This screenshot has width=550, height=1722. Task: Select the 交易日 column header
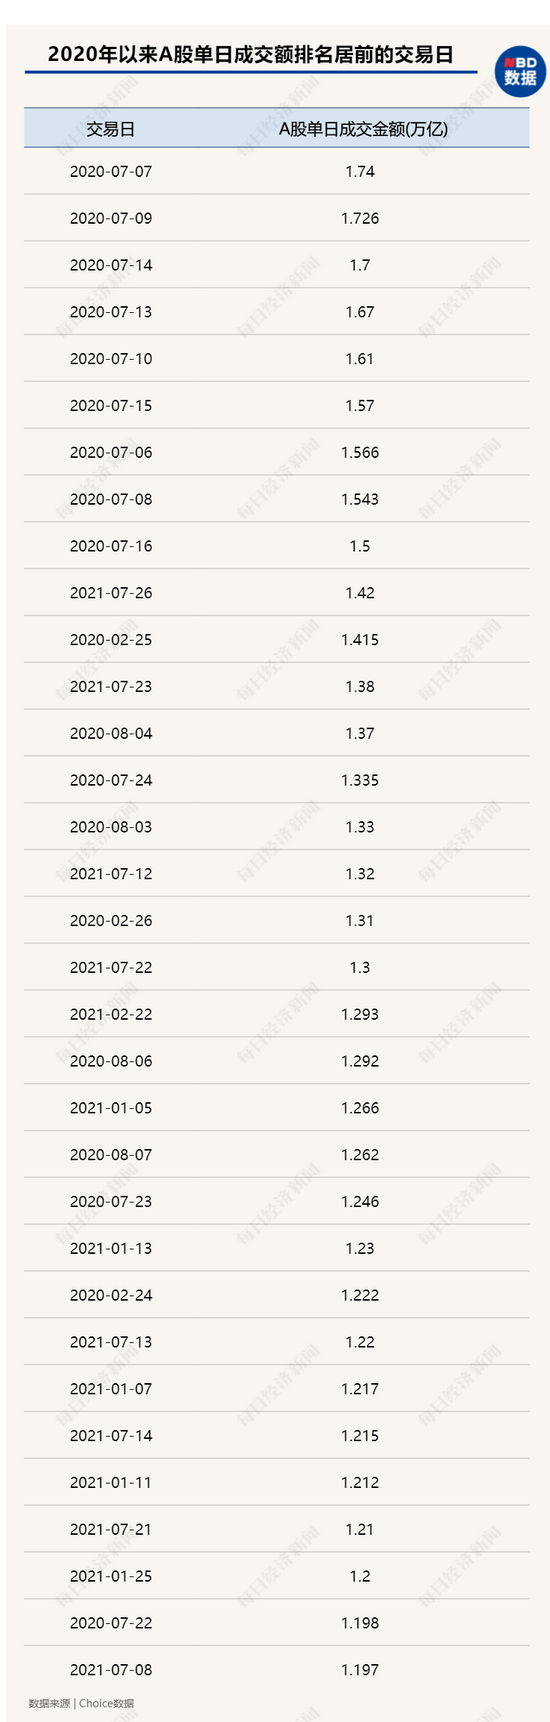click(111, 129)
